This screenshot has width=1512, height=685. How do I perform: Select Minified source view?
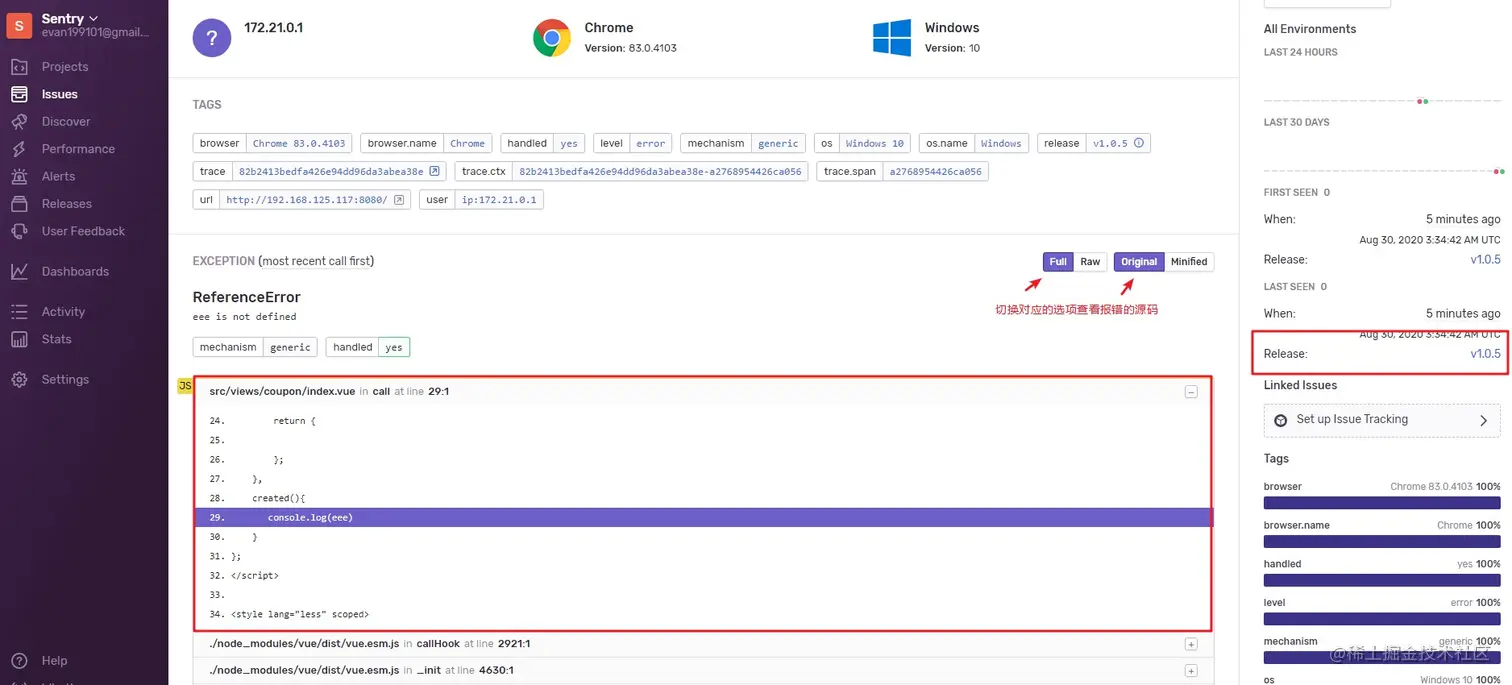coord(1189,262)
